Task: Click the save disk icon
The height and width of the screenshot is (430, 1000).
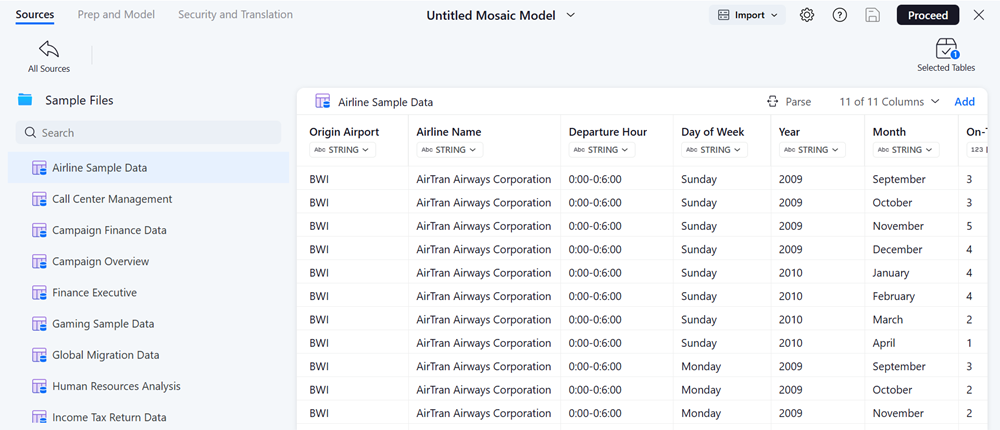Action: coord(873,15)
